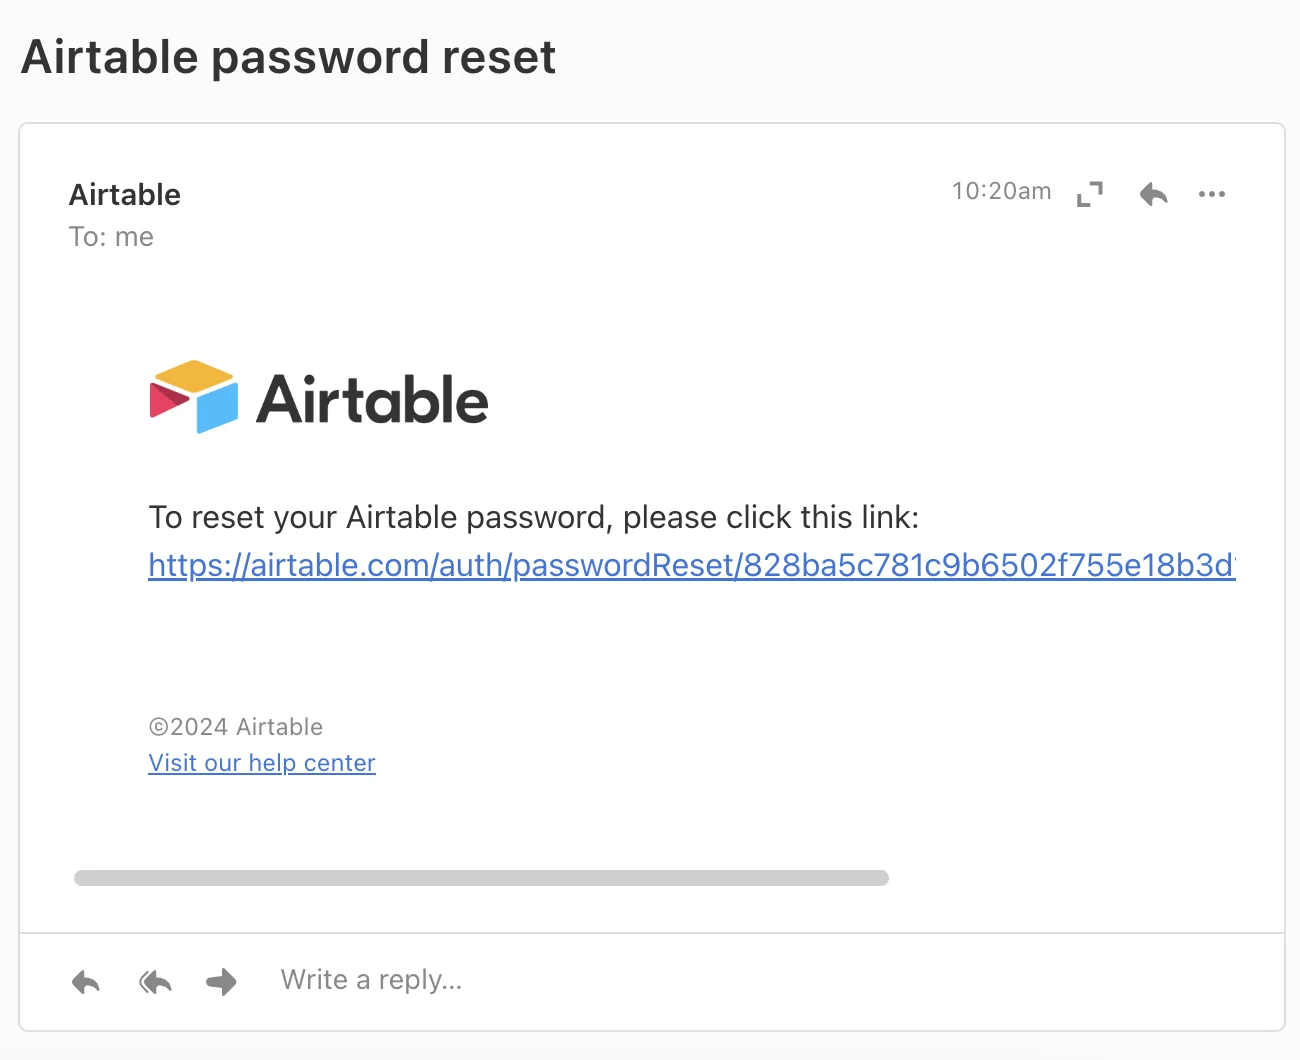Click the "Airtable password reset" subject heading
The width and height of the screenshot is (1300, 1060).
[288, 57]
